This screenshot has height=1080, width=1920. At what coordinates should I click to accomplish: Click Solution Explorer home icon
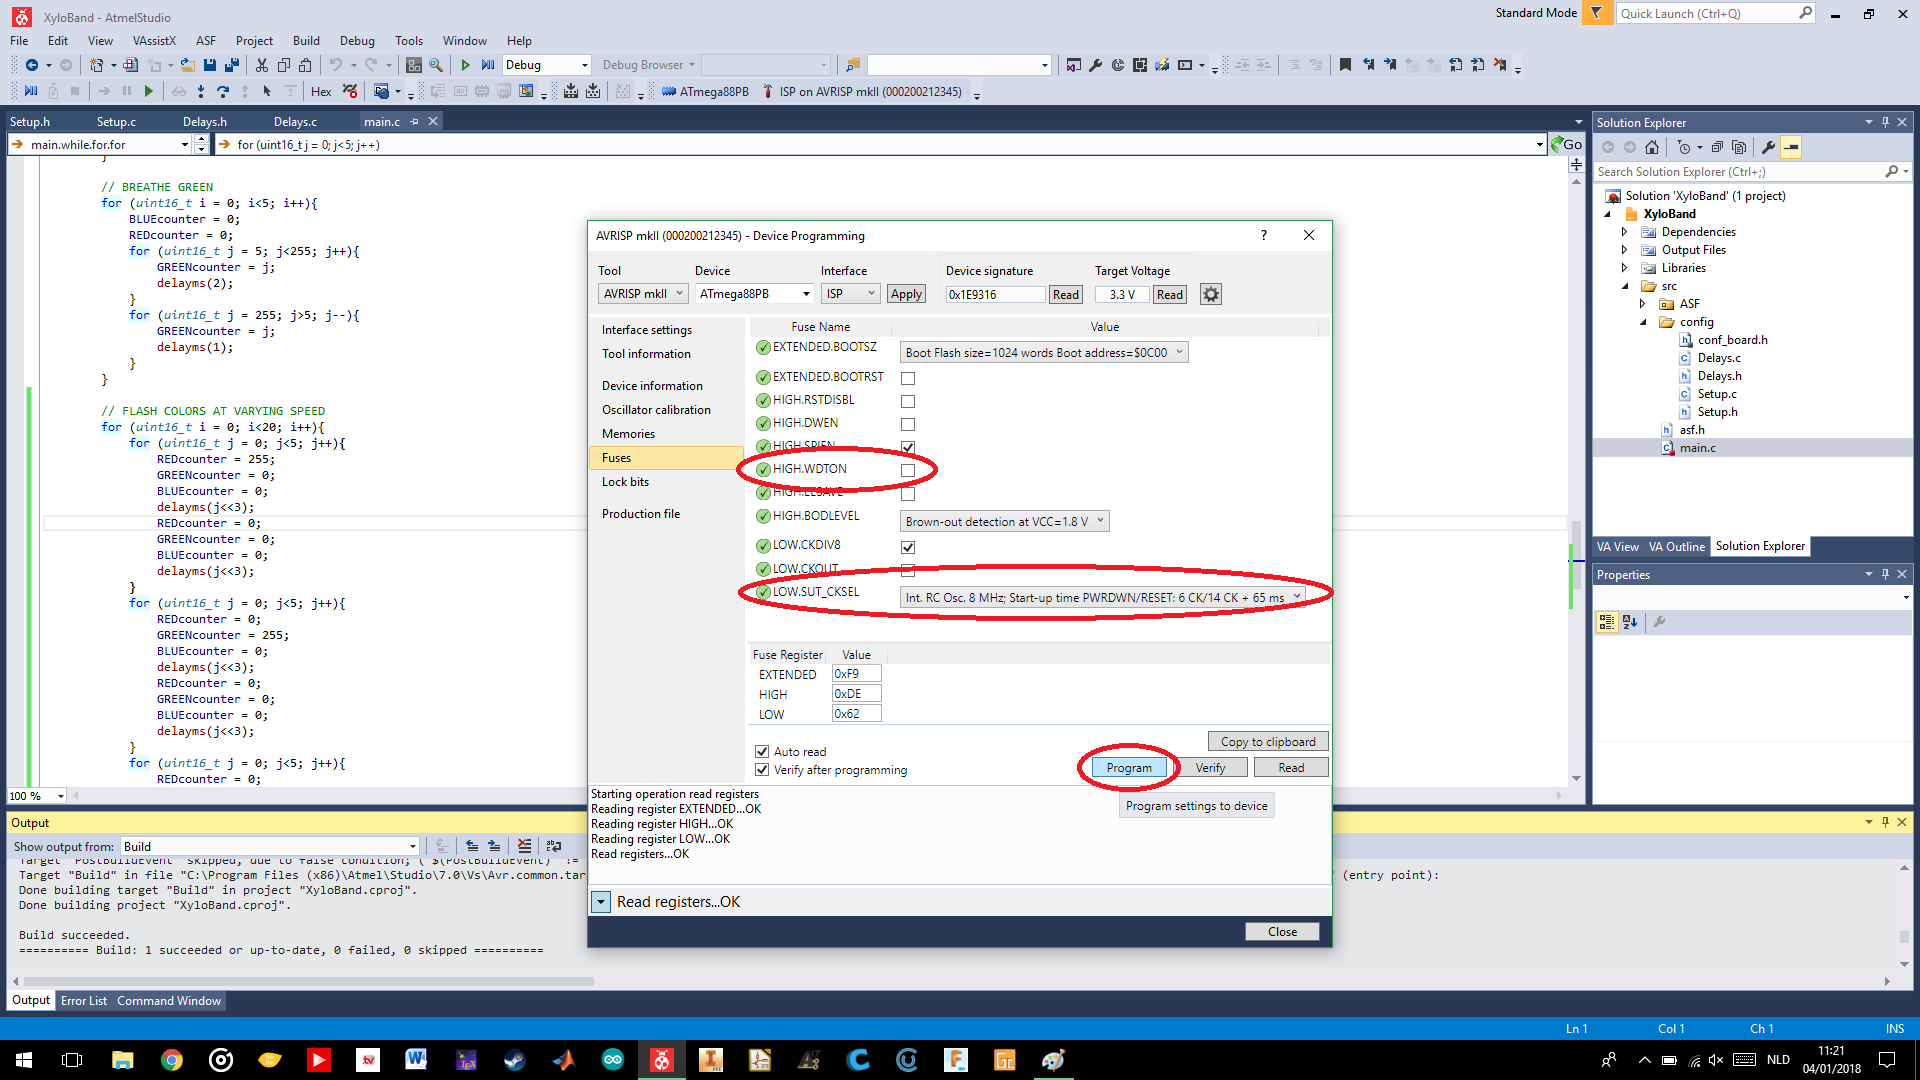coord(1652,147)
